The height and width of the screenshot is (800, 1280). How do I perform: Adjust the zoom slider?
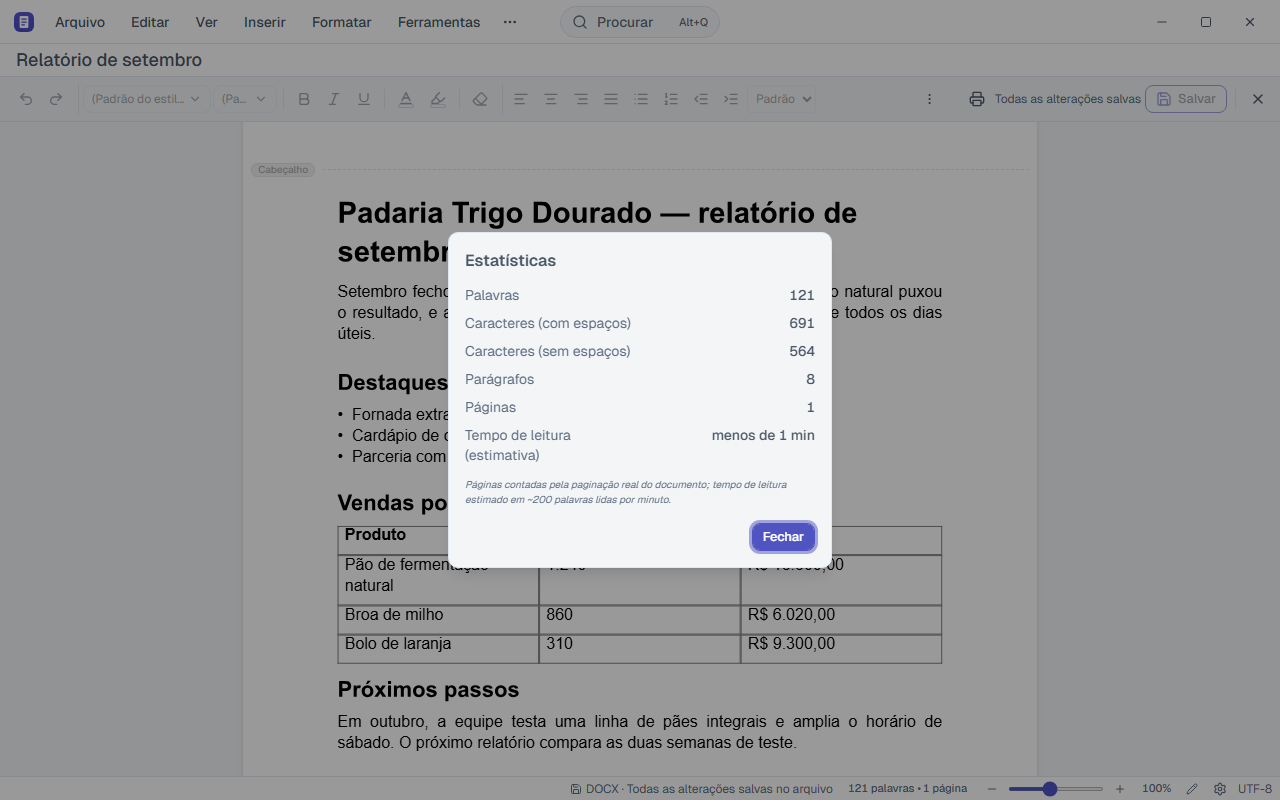1055,789
